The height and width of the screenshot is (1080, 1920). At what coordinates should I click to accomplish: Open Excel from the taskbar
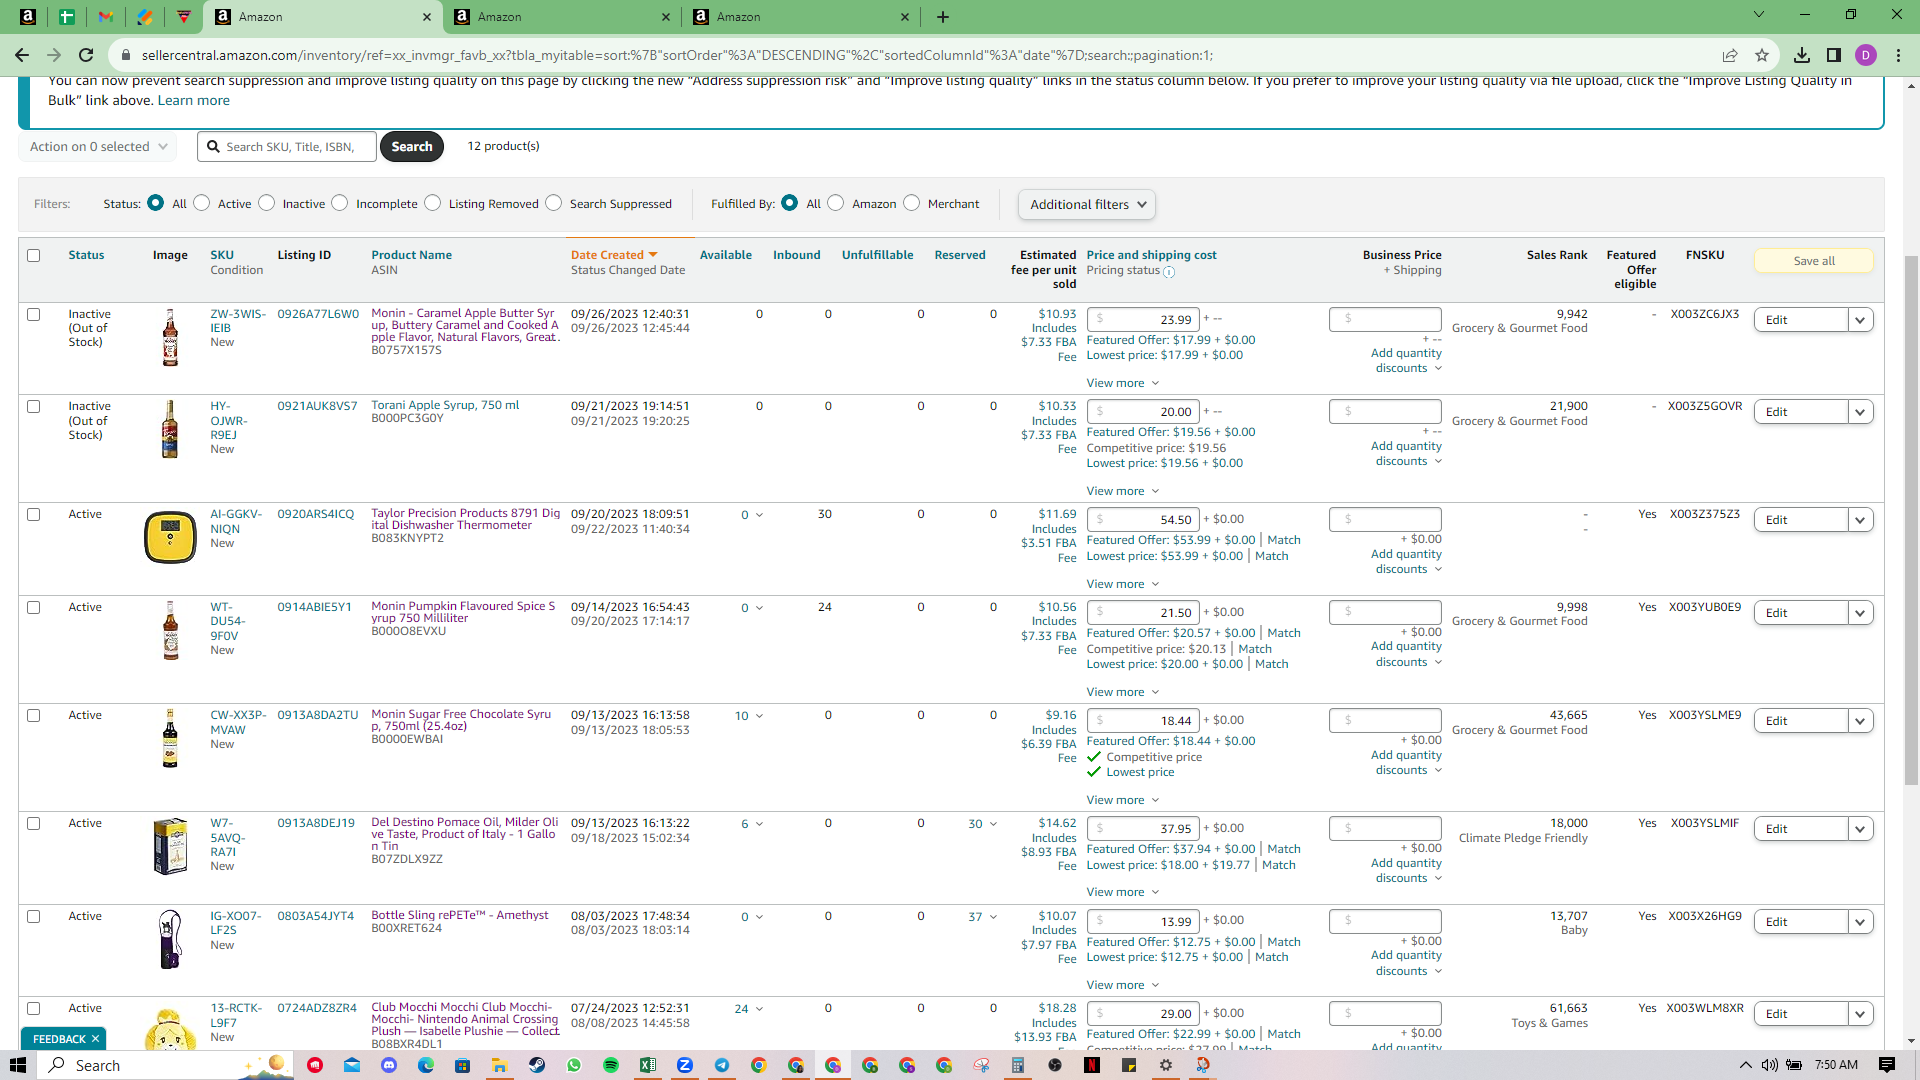coord(648,1065)
